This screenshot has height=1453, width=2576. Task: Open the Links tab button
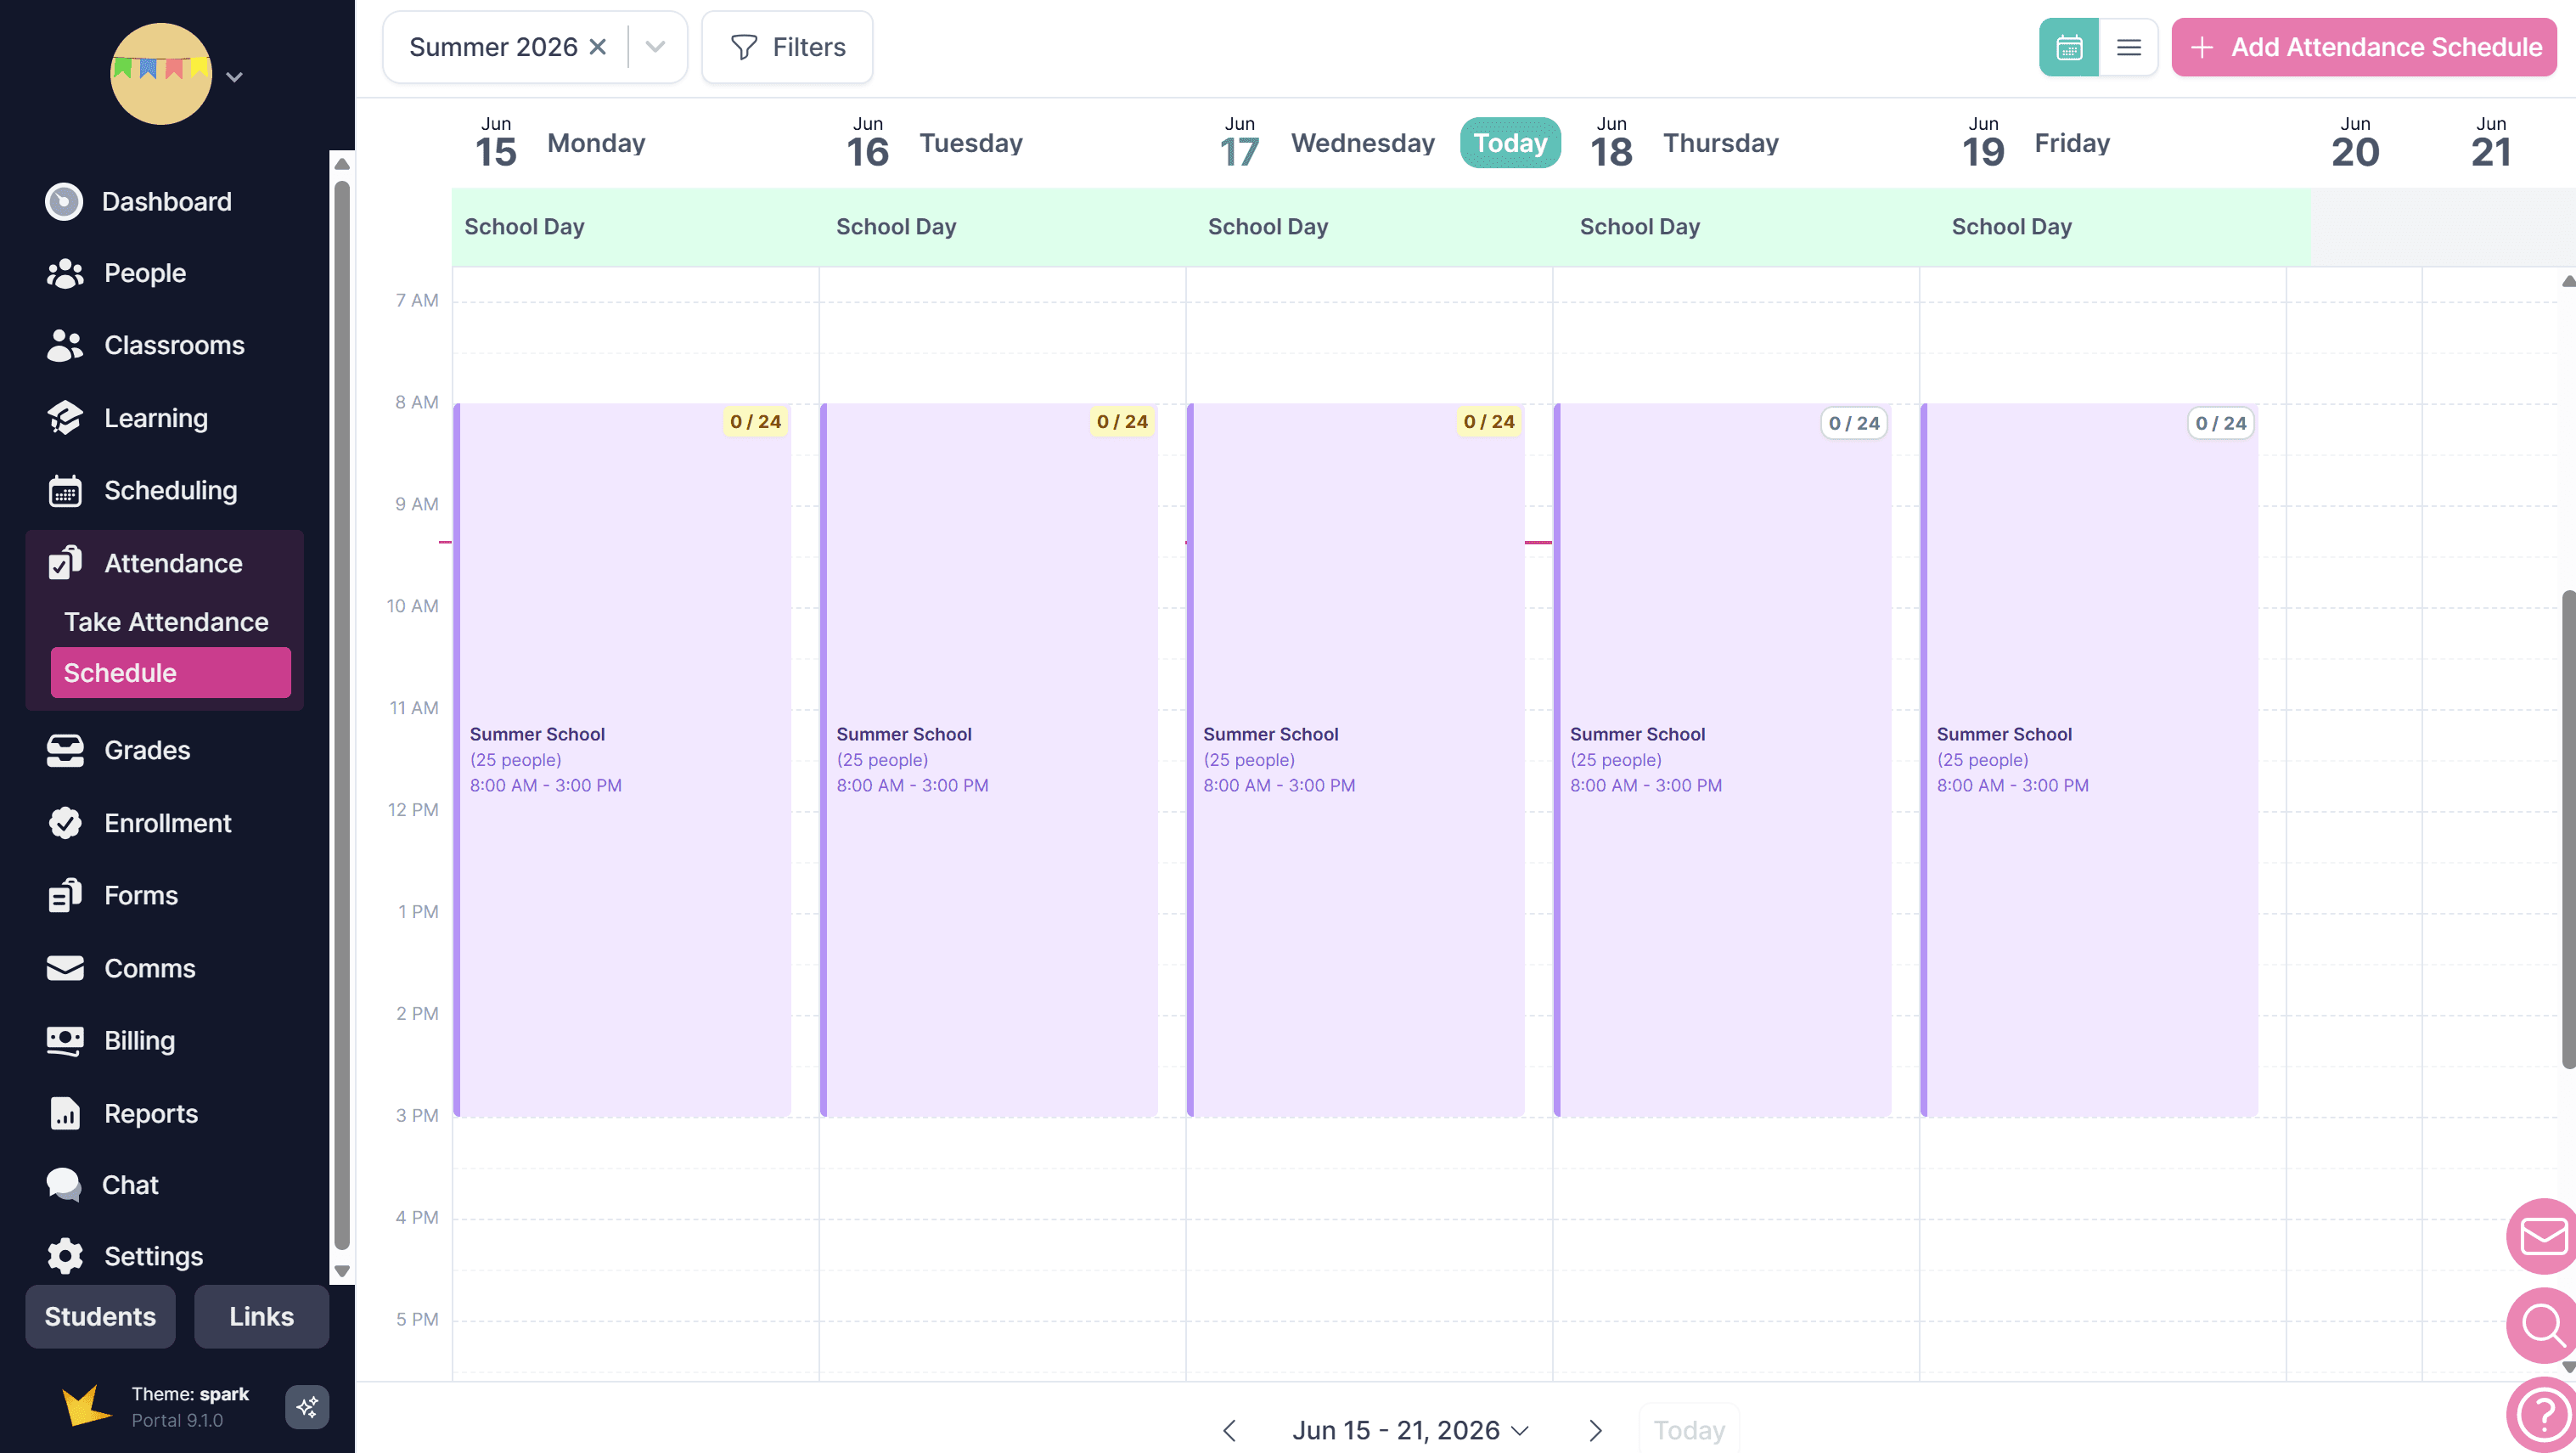point(261,1316)
